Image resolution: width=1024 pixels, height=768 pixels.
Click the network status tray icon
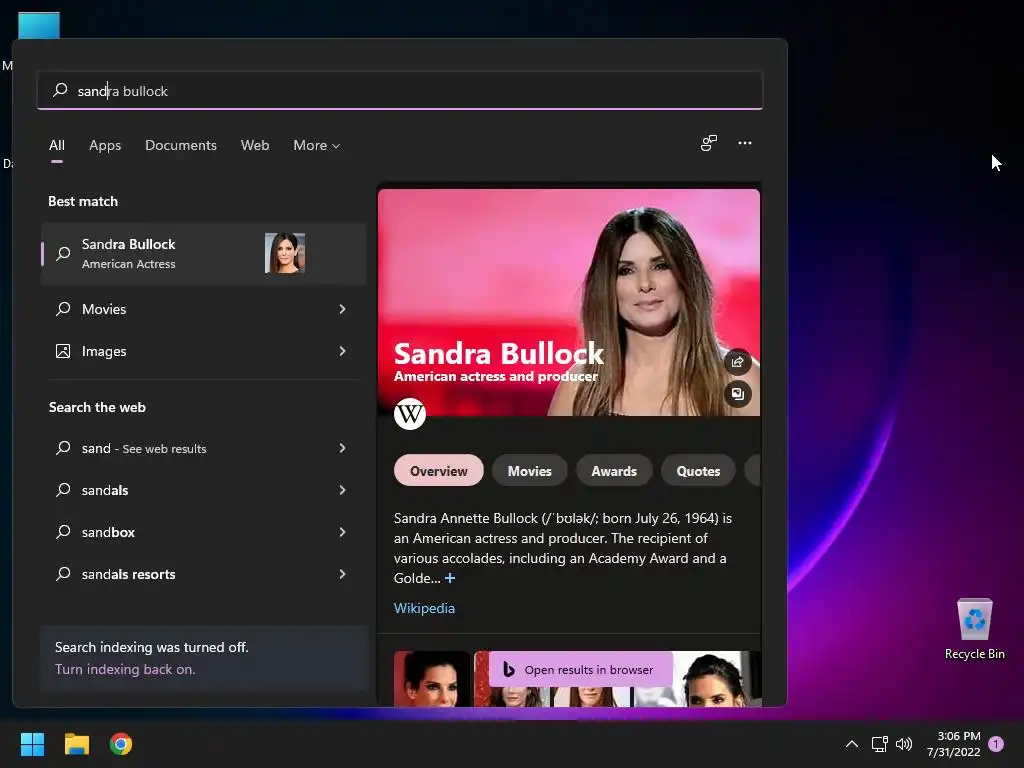pos(879,744)
